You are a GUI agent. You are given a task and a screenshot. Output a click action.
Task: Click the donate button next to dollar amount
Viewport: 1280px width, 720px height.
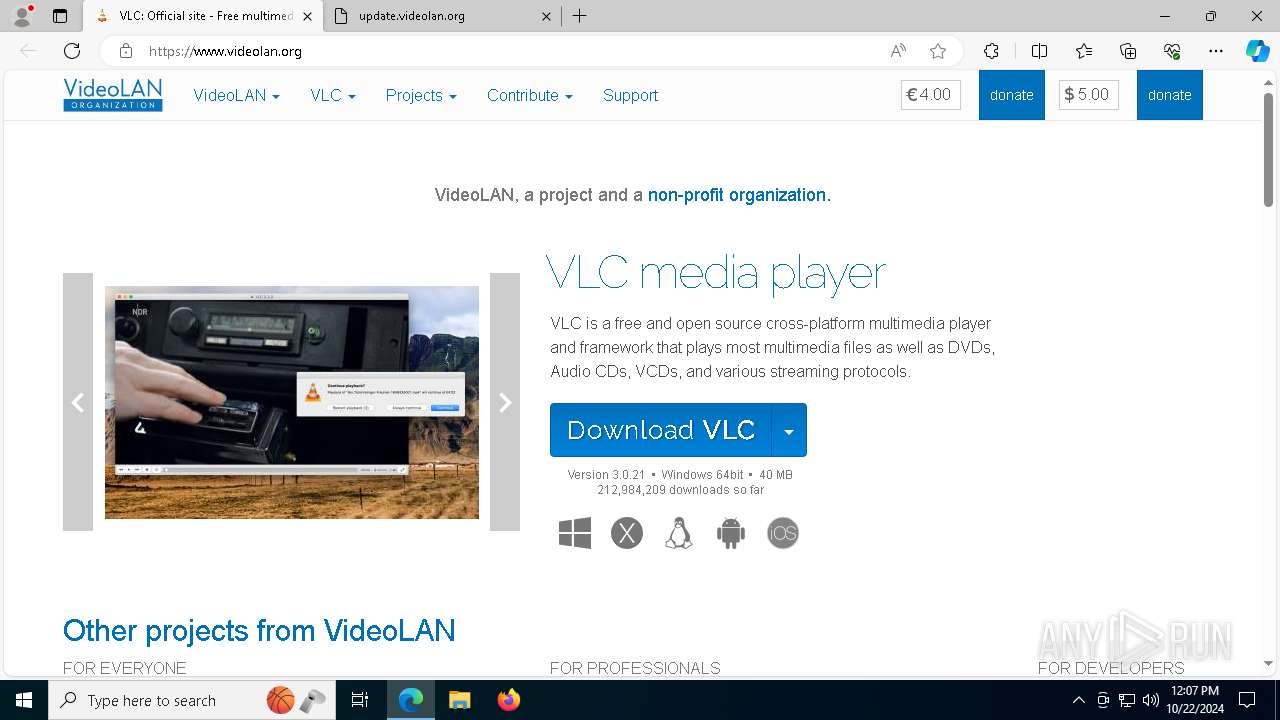pos(1170,95)
